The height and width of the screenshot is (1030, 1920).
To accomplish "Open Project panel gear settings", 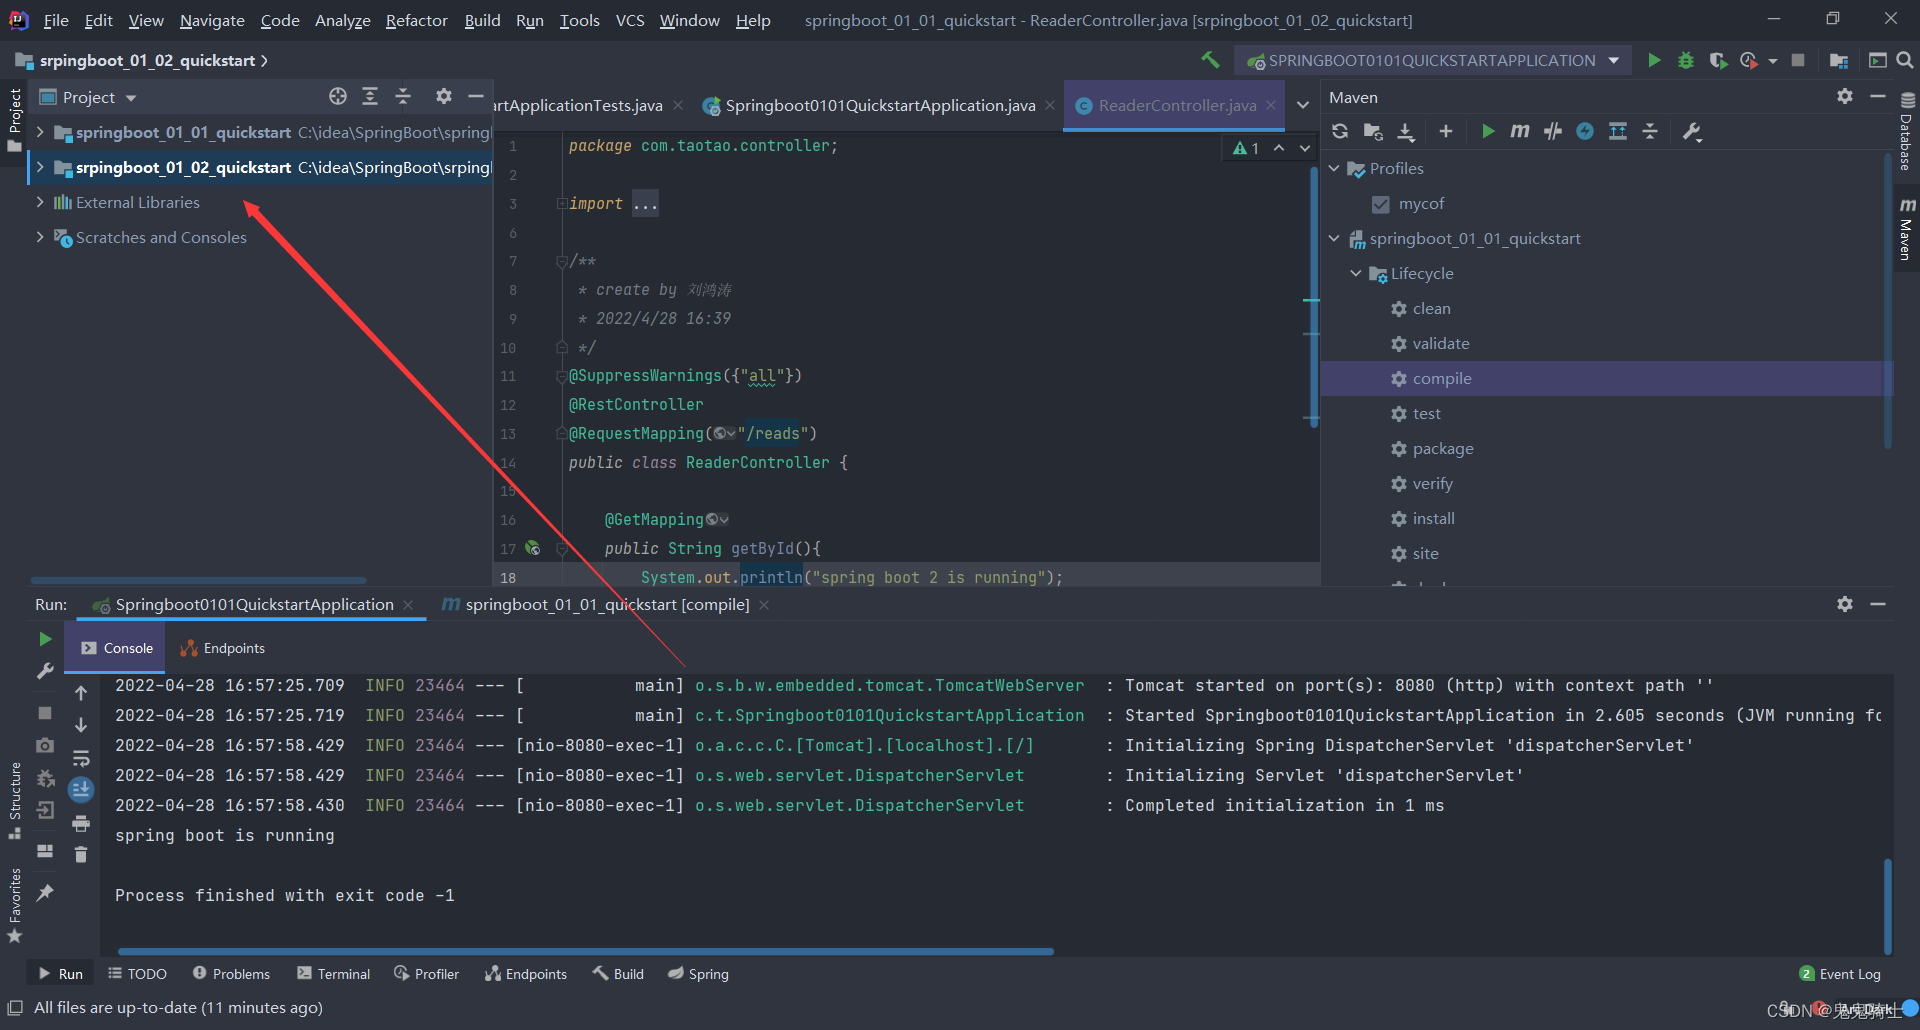I will coord(444,96).
